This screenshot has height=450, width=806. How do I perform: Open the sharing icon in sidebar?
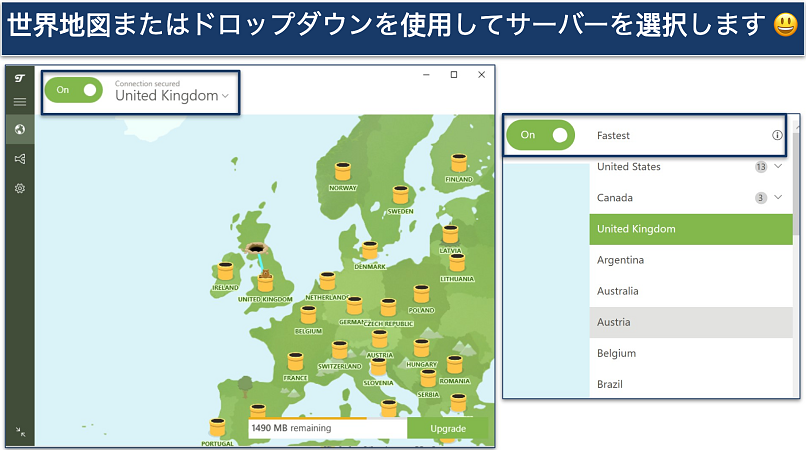coord(20,158)
